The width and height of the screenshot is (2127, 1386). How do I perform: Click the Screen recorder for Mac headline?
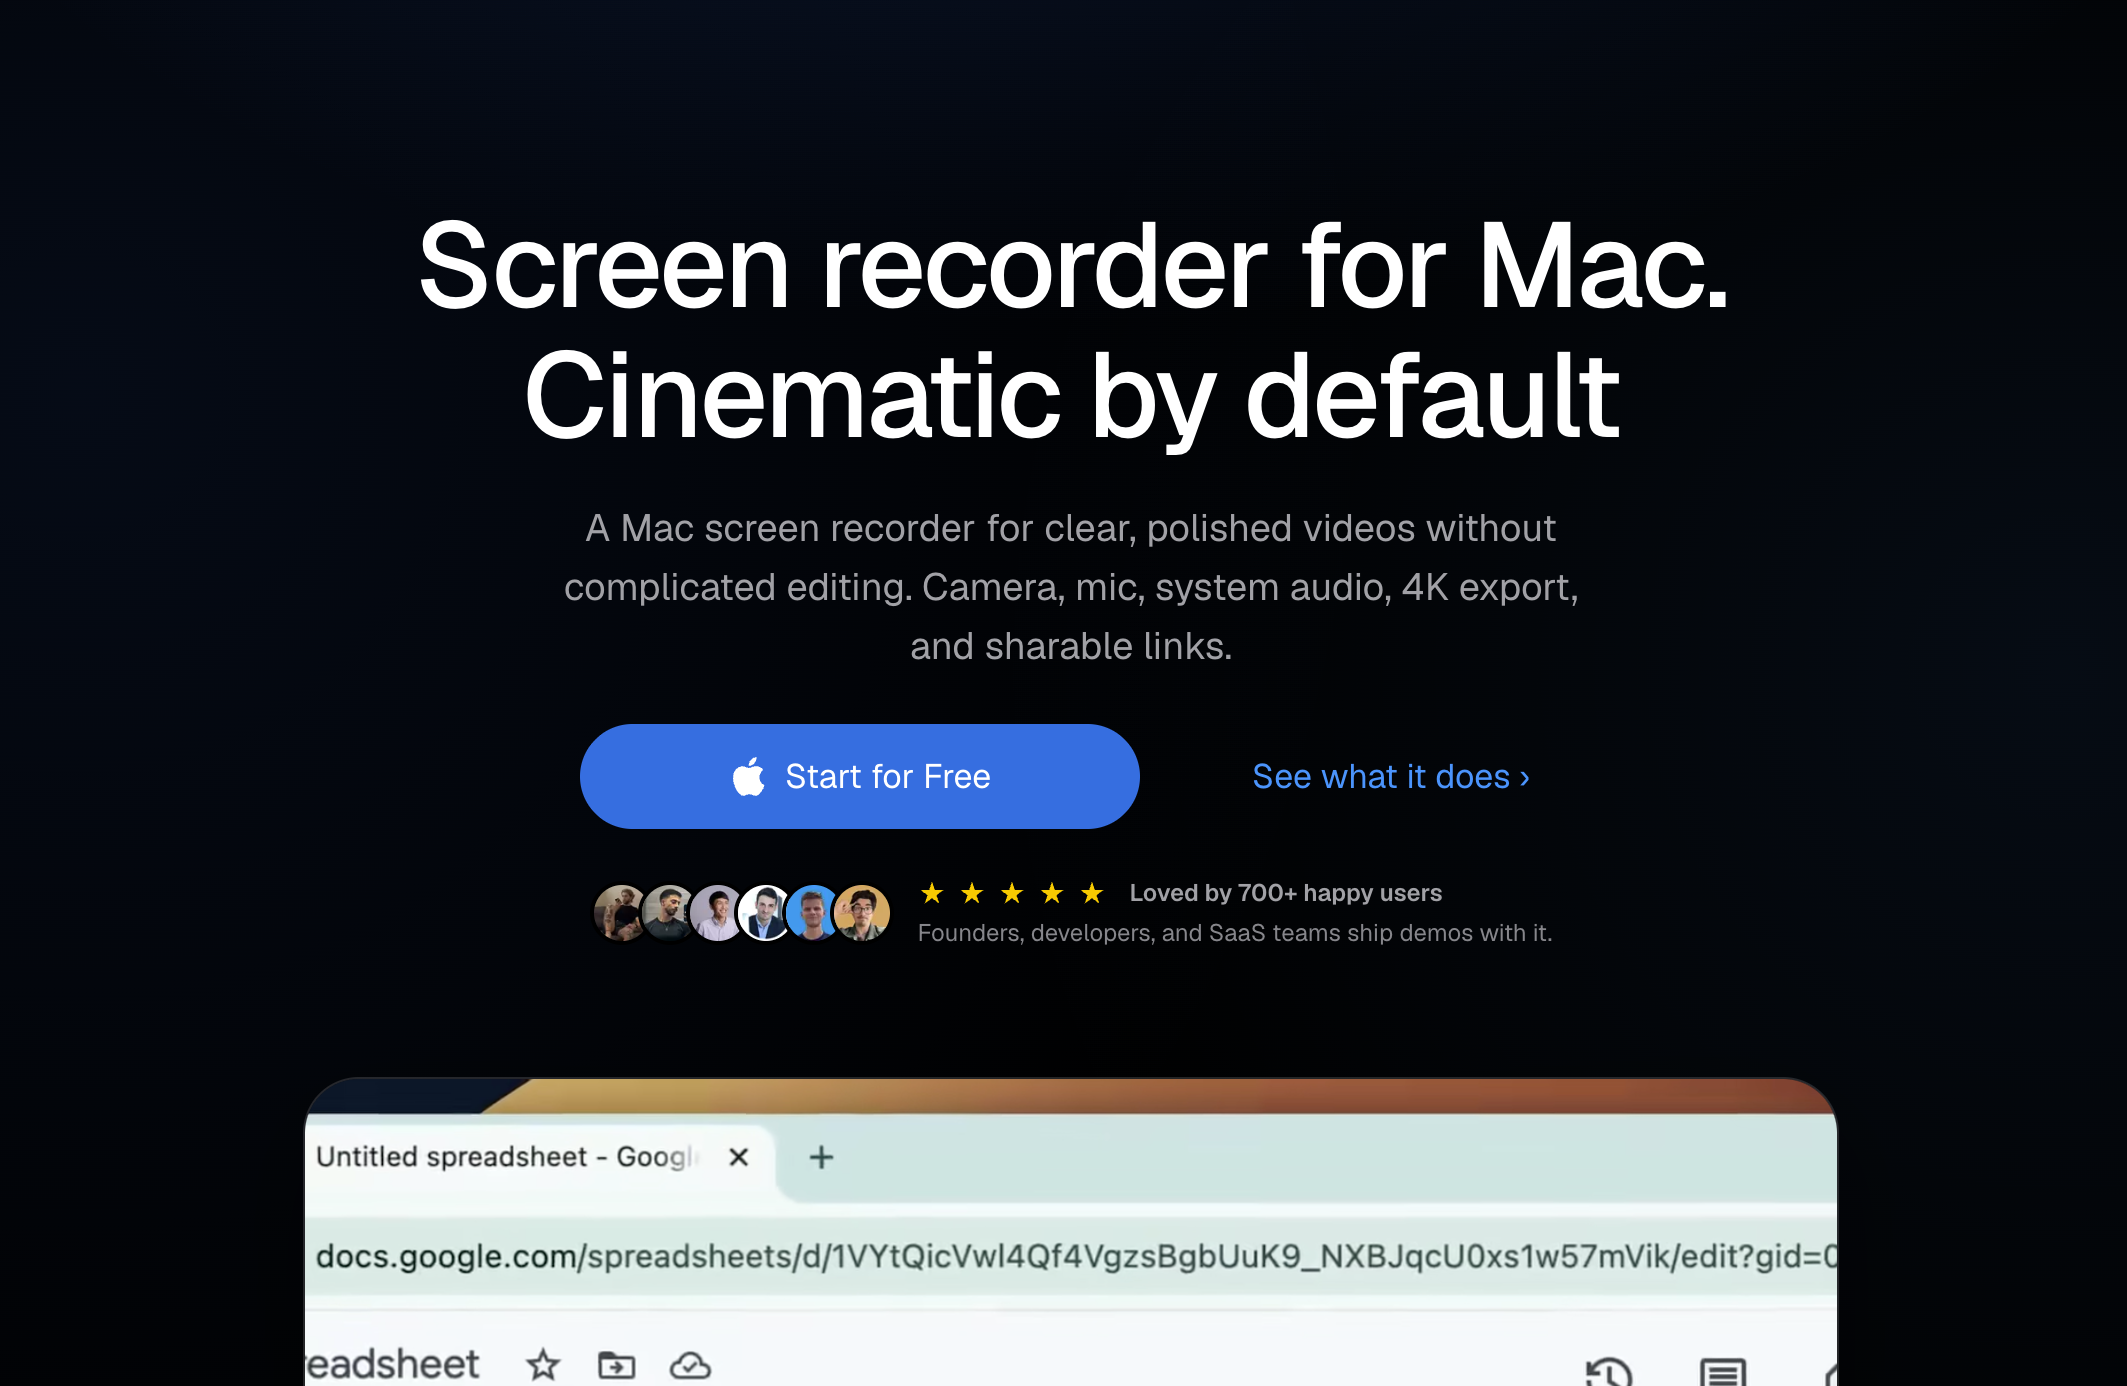pos(1073,267)
